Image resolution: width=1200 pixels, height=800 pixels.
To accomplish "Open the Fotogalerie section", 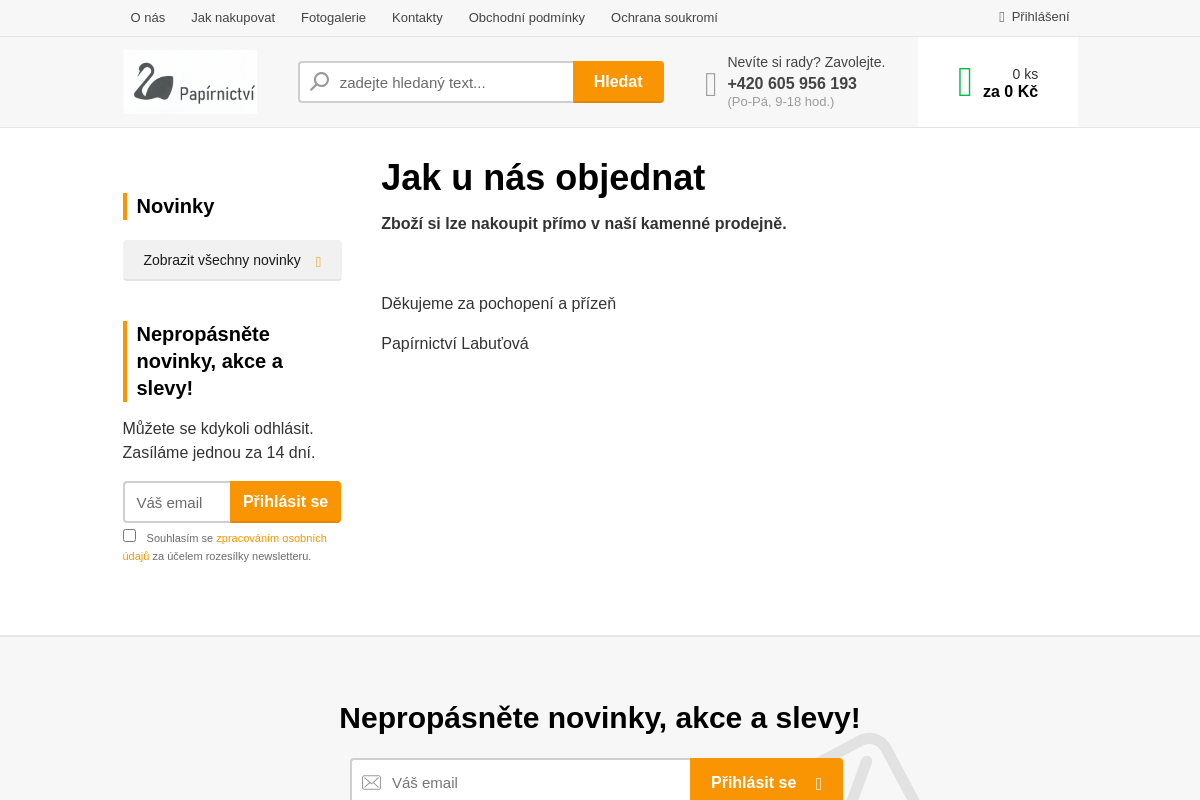I will pyautogui.click(x=333, y=17).
